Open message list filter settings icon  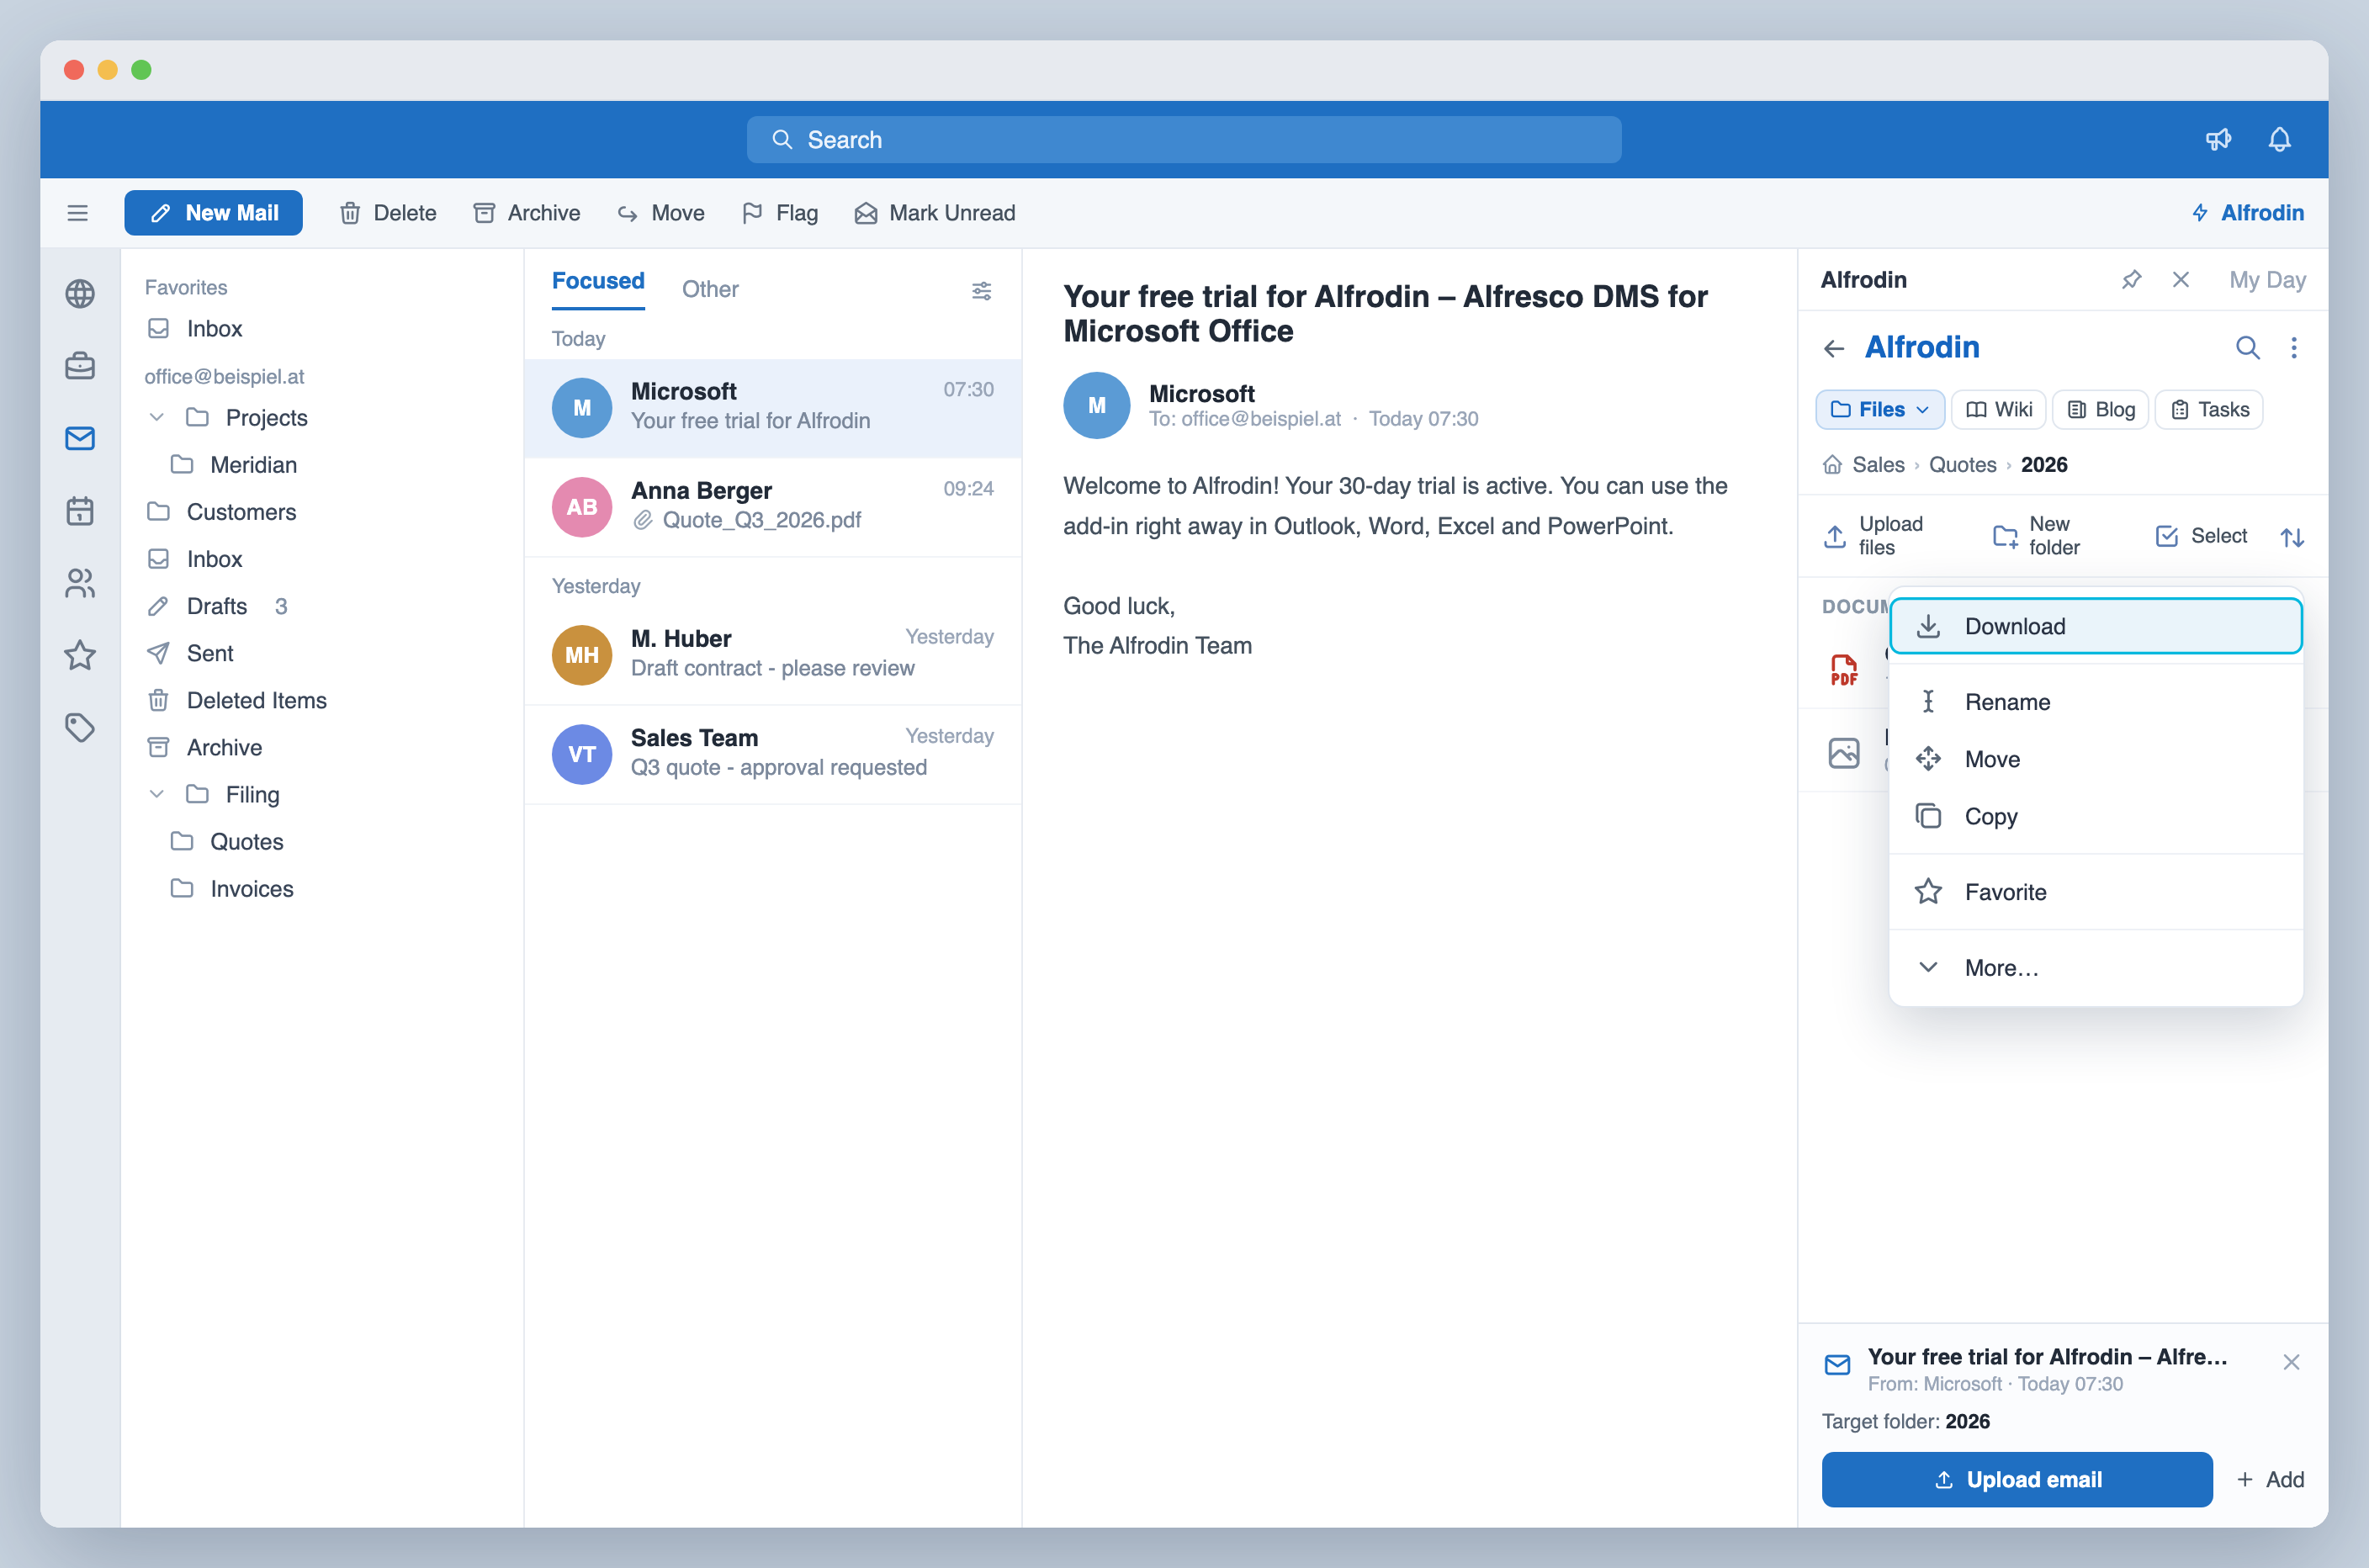click(x=981, y=291)
